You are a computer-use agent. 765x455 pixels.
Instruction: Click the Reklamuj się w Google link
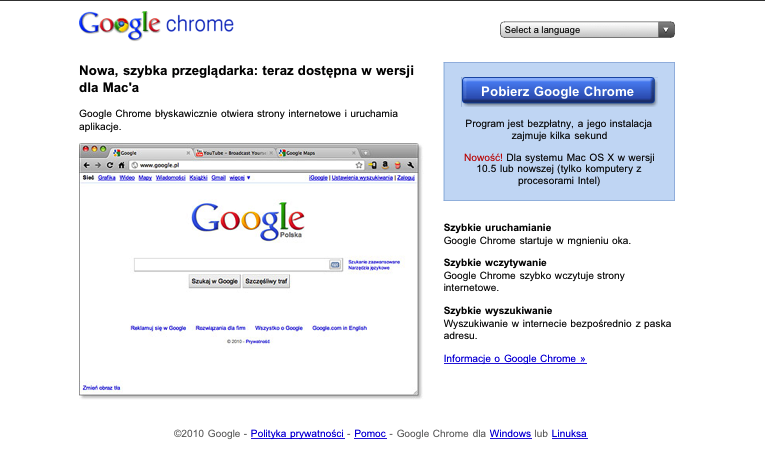(x=158, y=328)
